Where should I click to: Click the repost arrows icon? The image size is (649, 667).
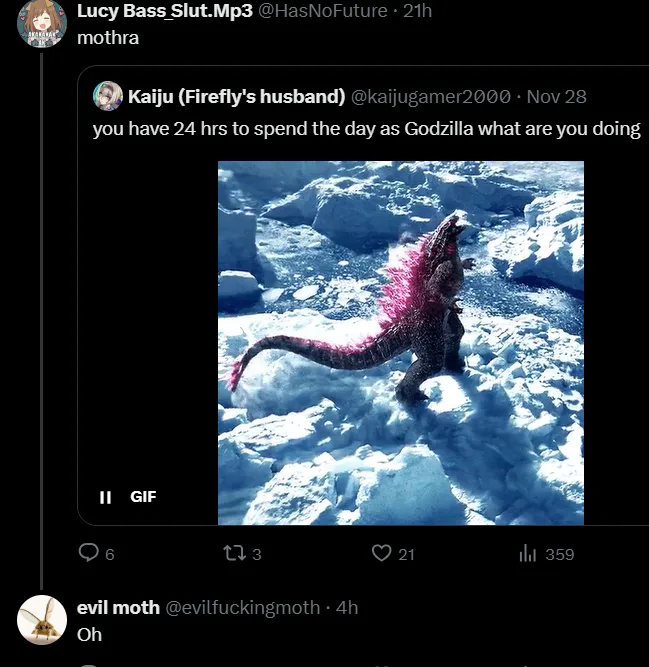coord(234,553)
